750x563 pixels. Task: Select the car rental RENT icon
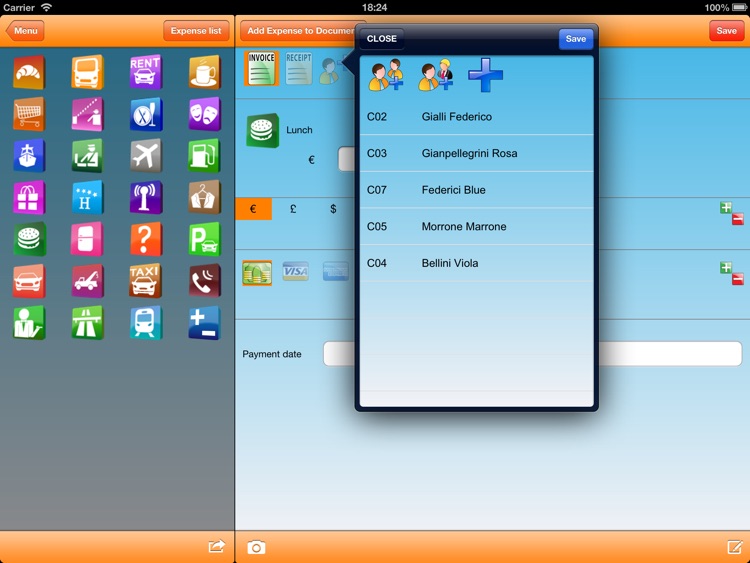146,72
